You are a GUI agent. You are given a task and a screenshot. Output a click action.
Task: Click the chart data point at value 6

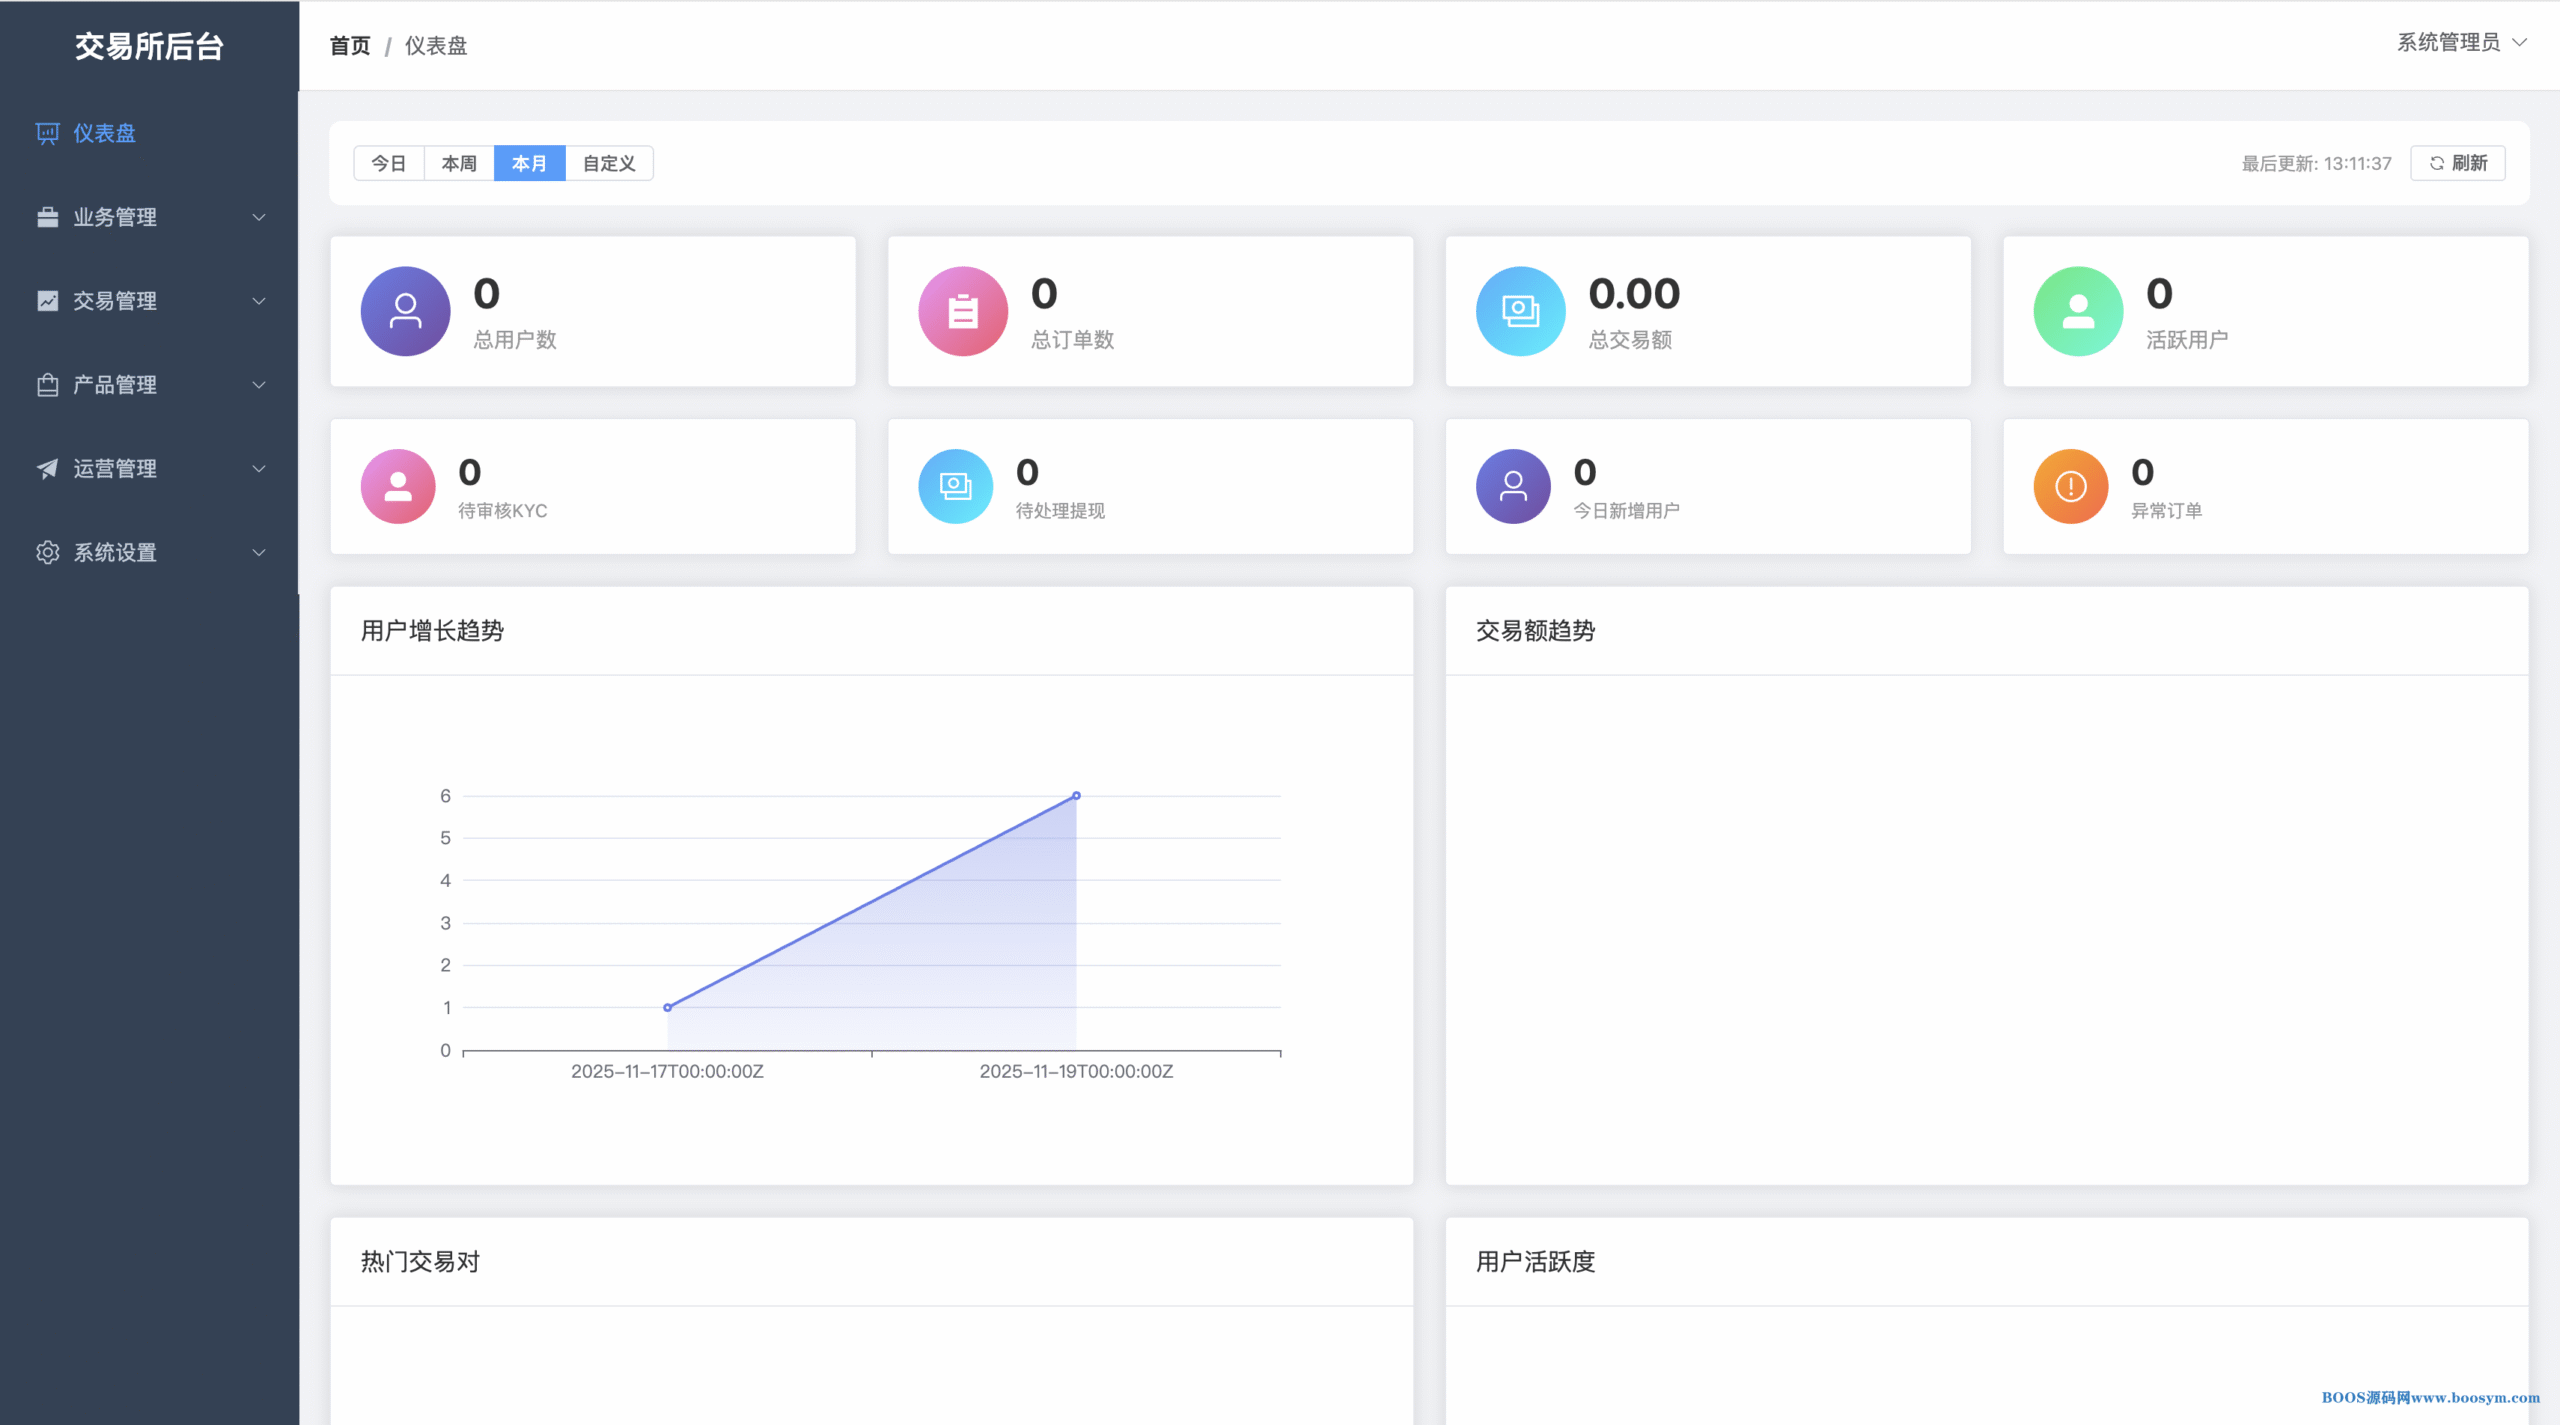[1076, 796]
